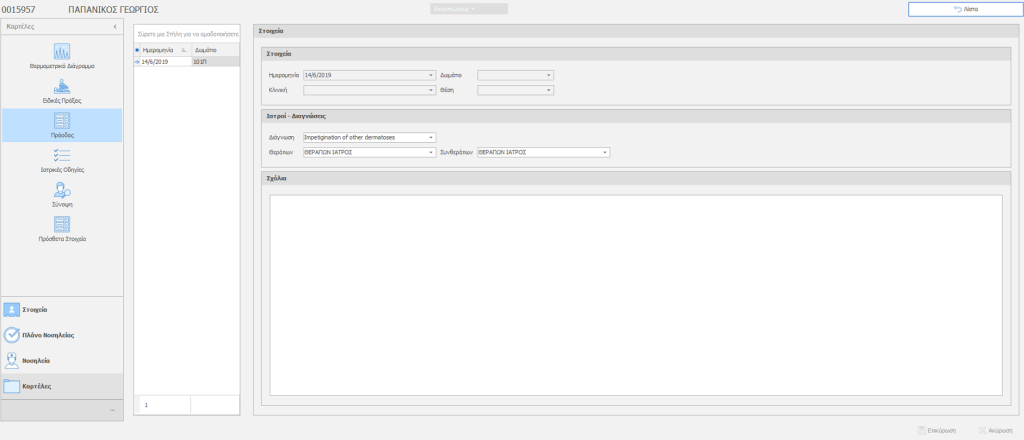The height and width of the screenshot is (440, 1024).
Task: Open the Κλινική dropdown
Action: click(431, 90)
